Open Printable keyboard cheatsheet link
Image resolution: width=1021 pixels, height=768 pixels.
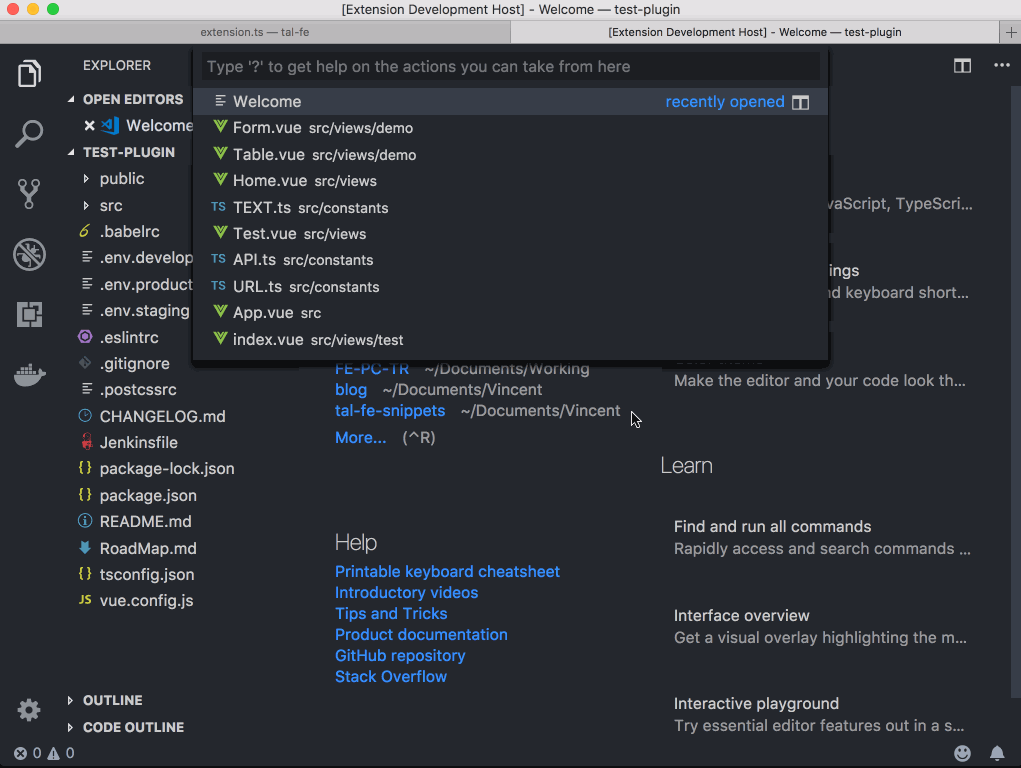[x=447, y=571]
